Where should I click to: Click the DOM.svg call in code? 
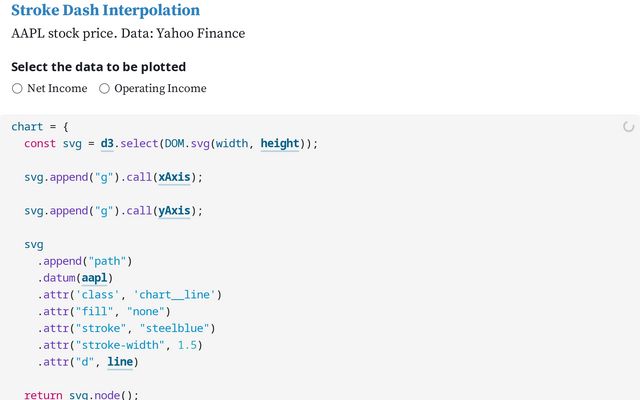tap(187, 144)
